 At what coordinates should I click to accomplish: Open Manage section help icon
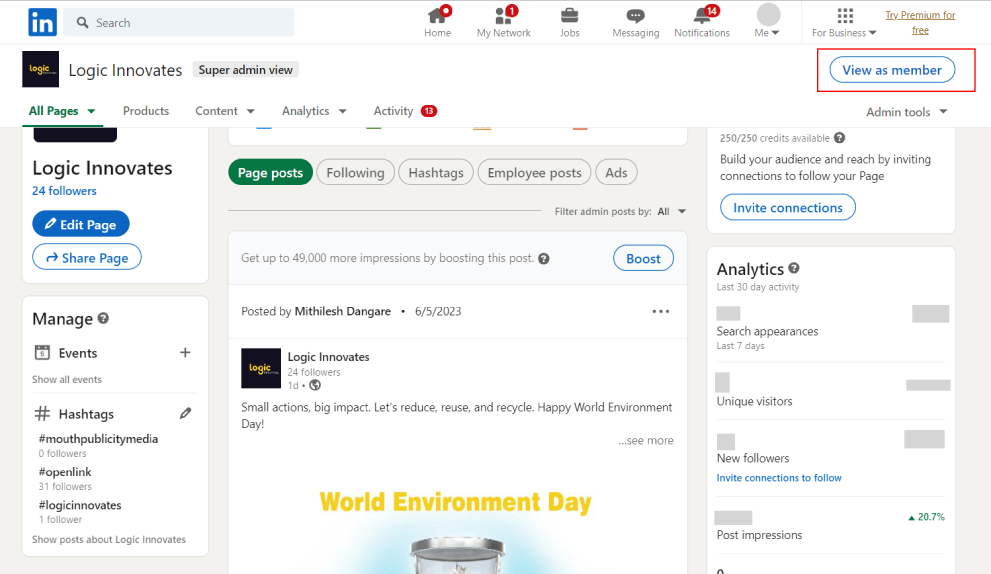pos(104,318)
